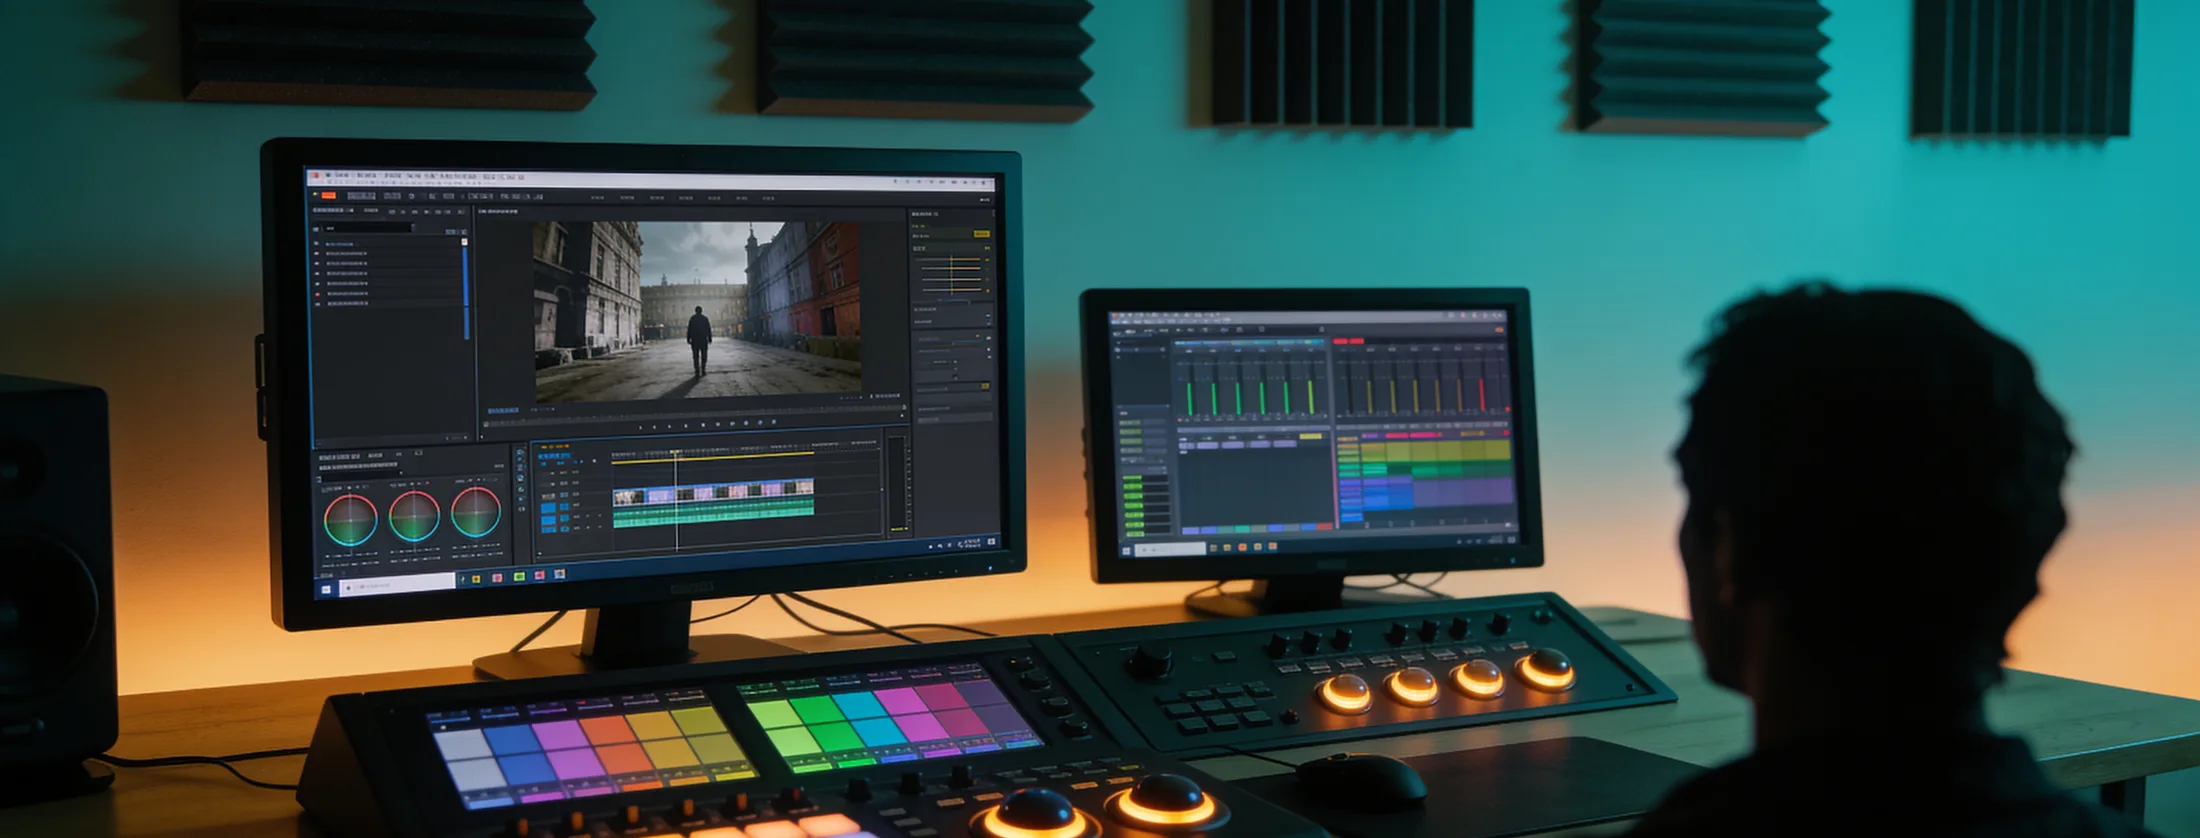
Task: Click the right color wheel in the grading panel
Action: pyautogui.click(x=476, y=513)
